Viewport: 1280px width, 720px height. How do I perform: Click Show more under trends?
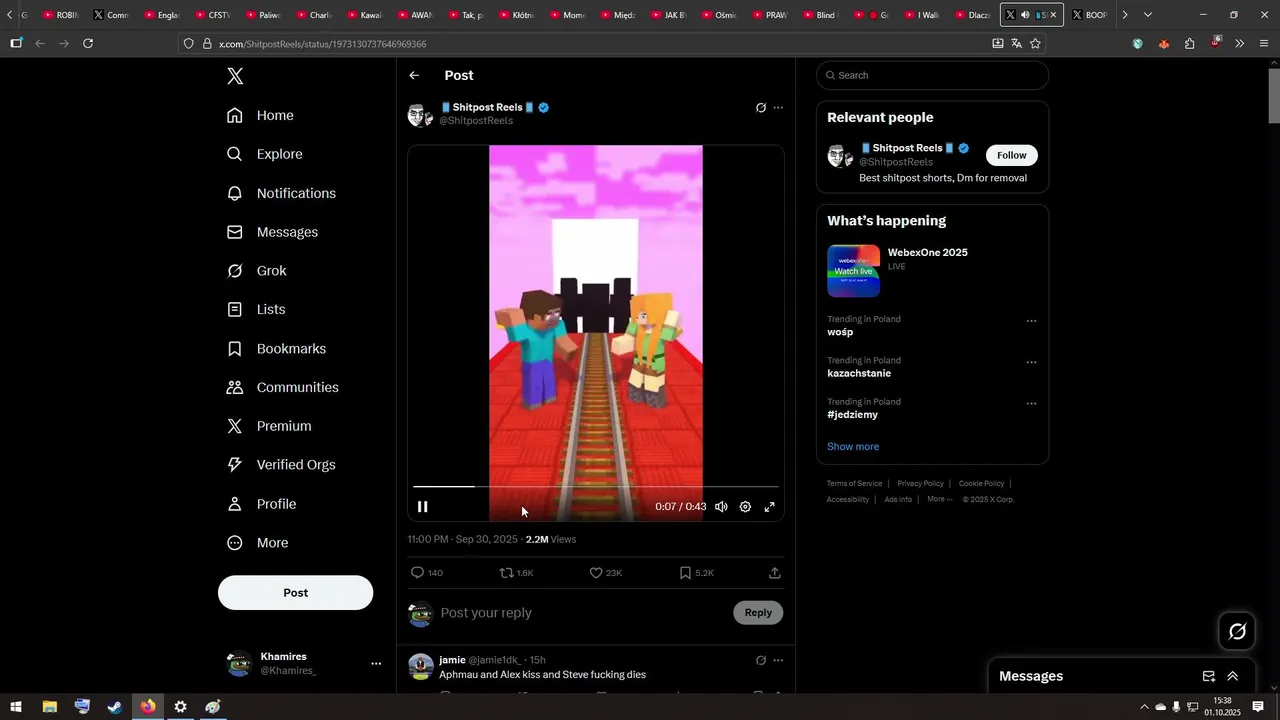tap(853, 447)
